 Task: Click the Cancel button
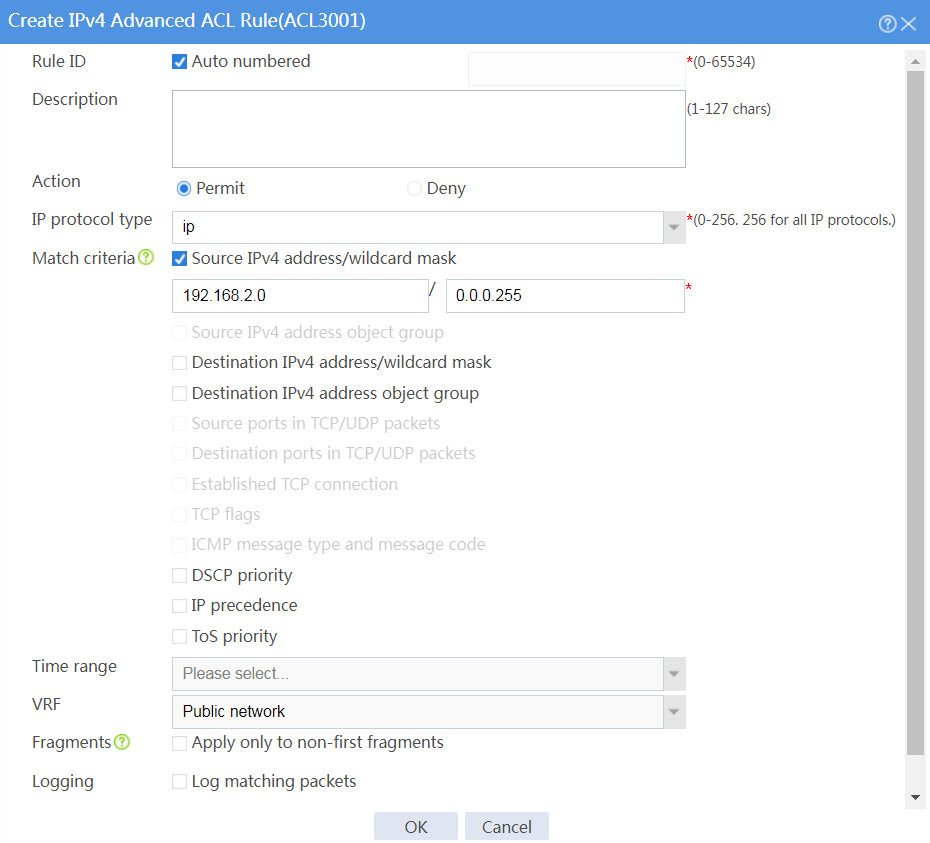tap(507, 826)
